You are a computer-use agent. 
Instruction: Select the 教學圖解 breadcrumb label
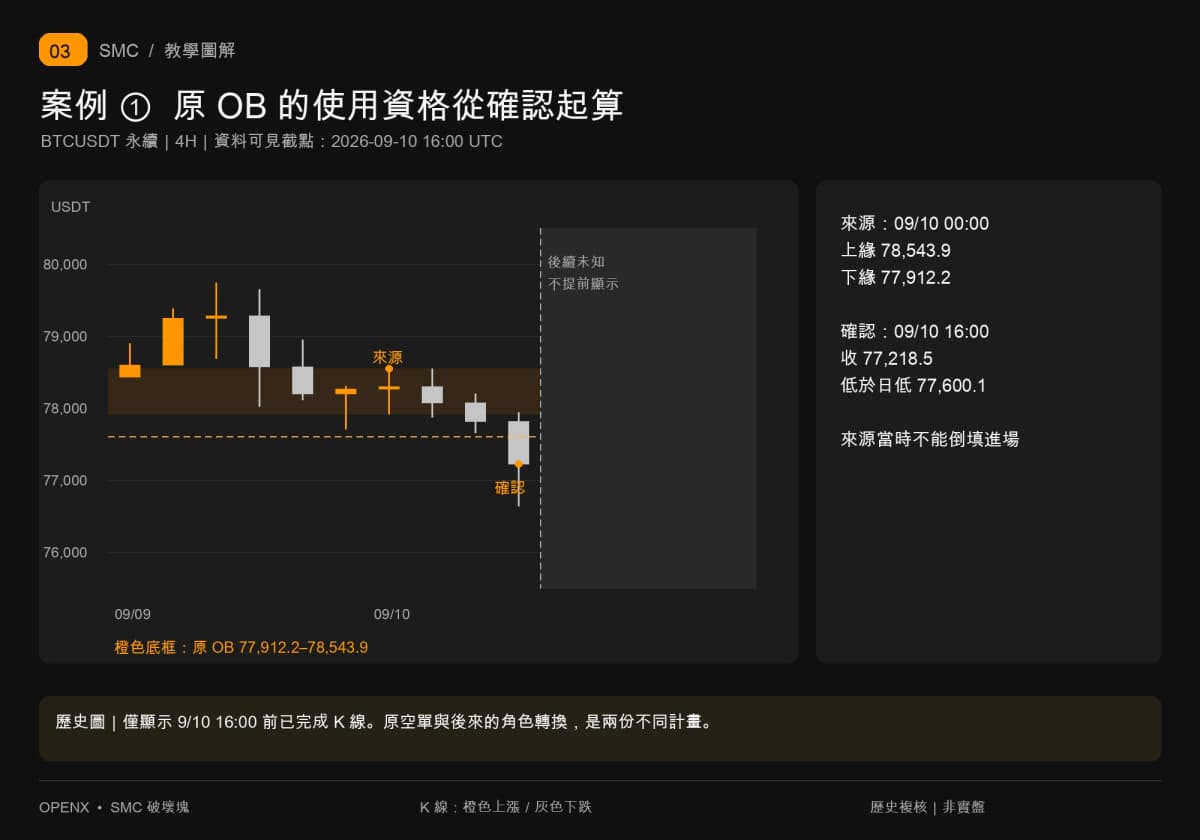point(200,51)
